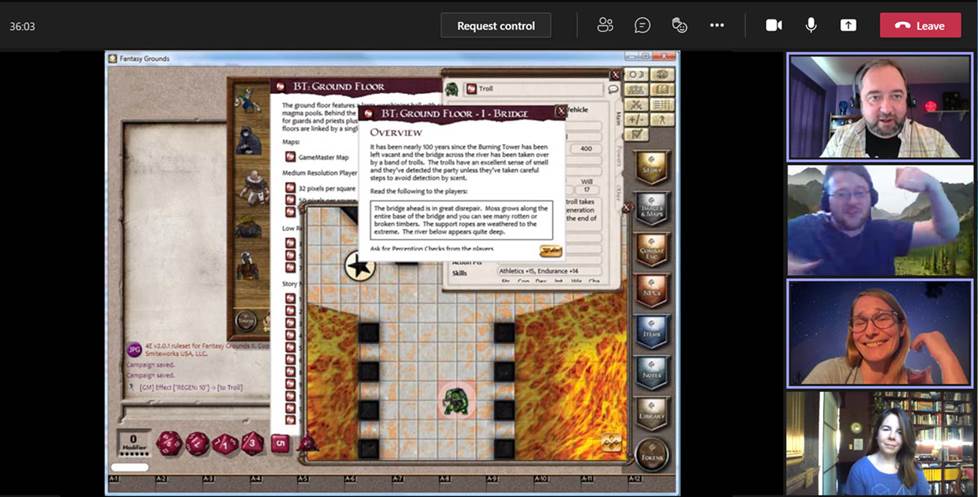Screen dimensions: 978x497
Task: Click the Overview heading in Bridge window
Action: coord(396,132)
